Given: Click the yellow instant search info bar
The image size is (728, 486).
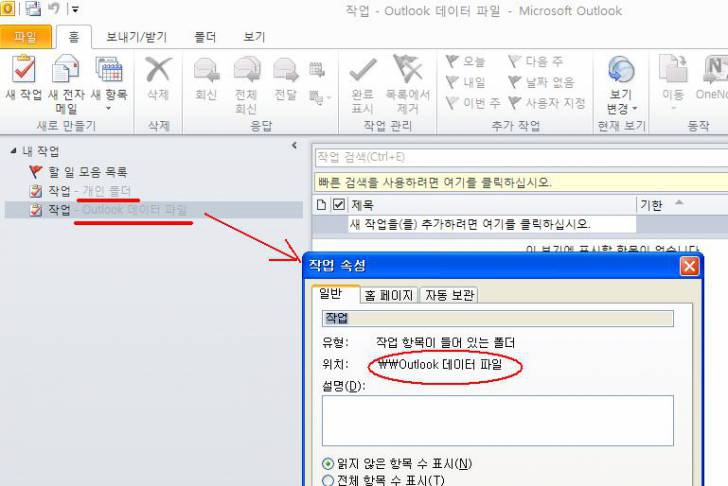Looking at the screenshot, I should point(521,182).
